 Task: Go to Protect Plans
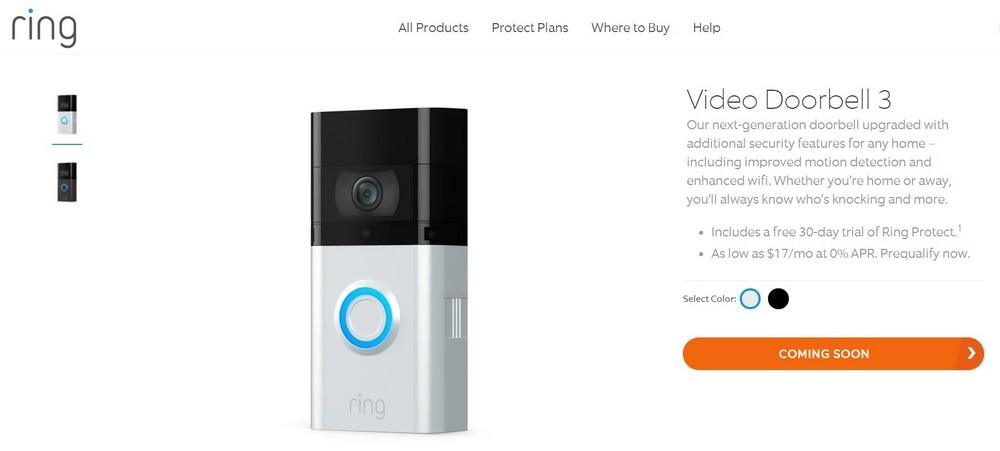[x=530, y=28]
